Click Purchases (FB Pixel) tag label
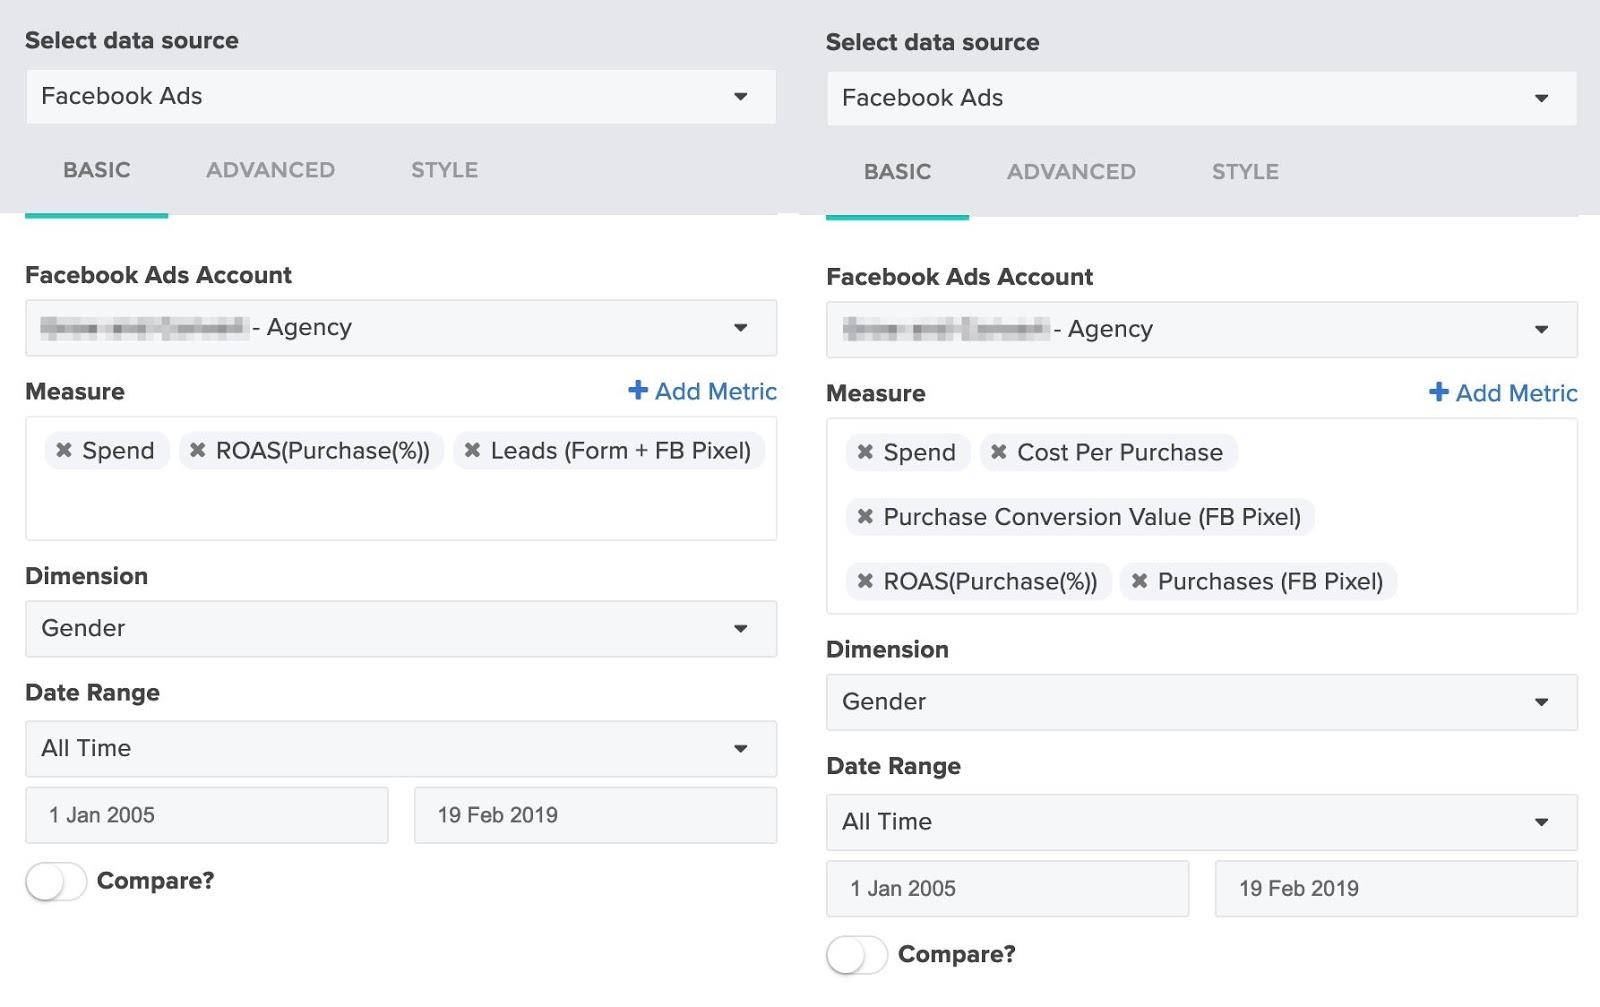Image resolution: width=1600 pixels, height=1007 pixels. pos(1270,582)
